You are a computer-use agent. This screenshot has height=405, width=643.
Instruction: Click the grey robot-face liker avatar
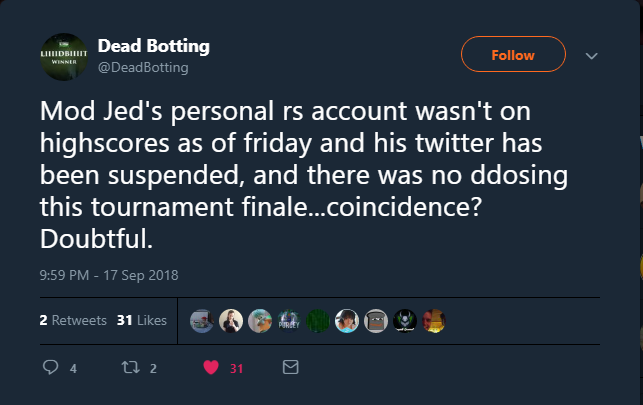point(375,321)
